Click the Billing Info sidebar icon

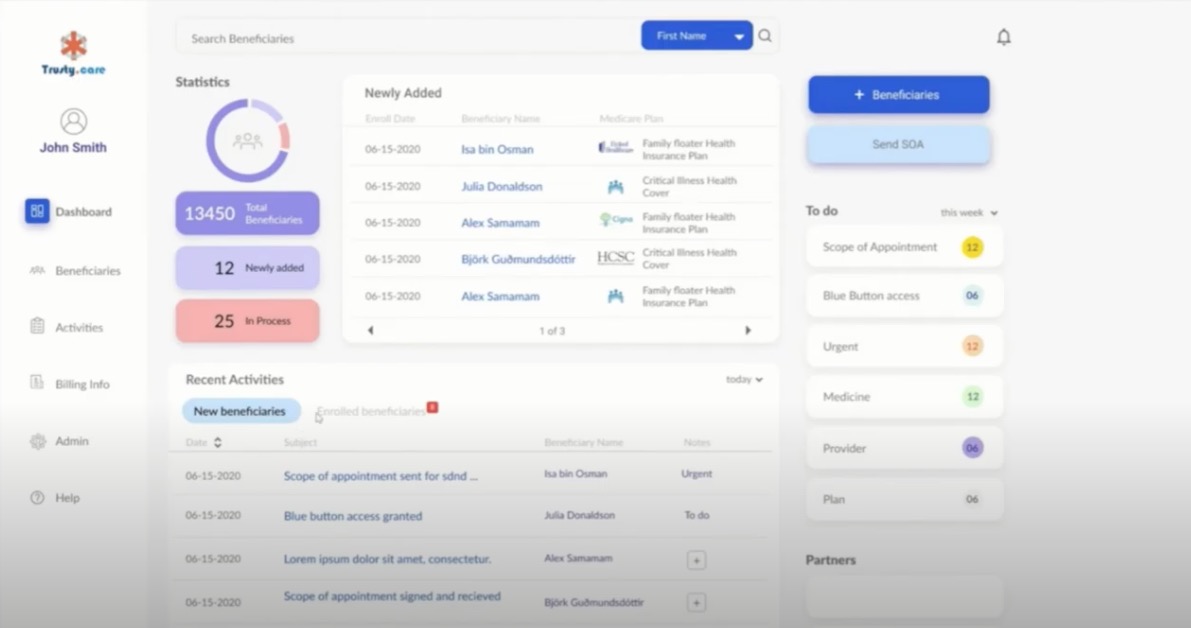37,383
